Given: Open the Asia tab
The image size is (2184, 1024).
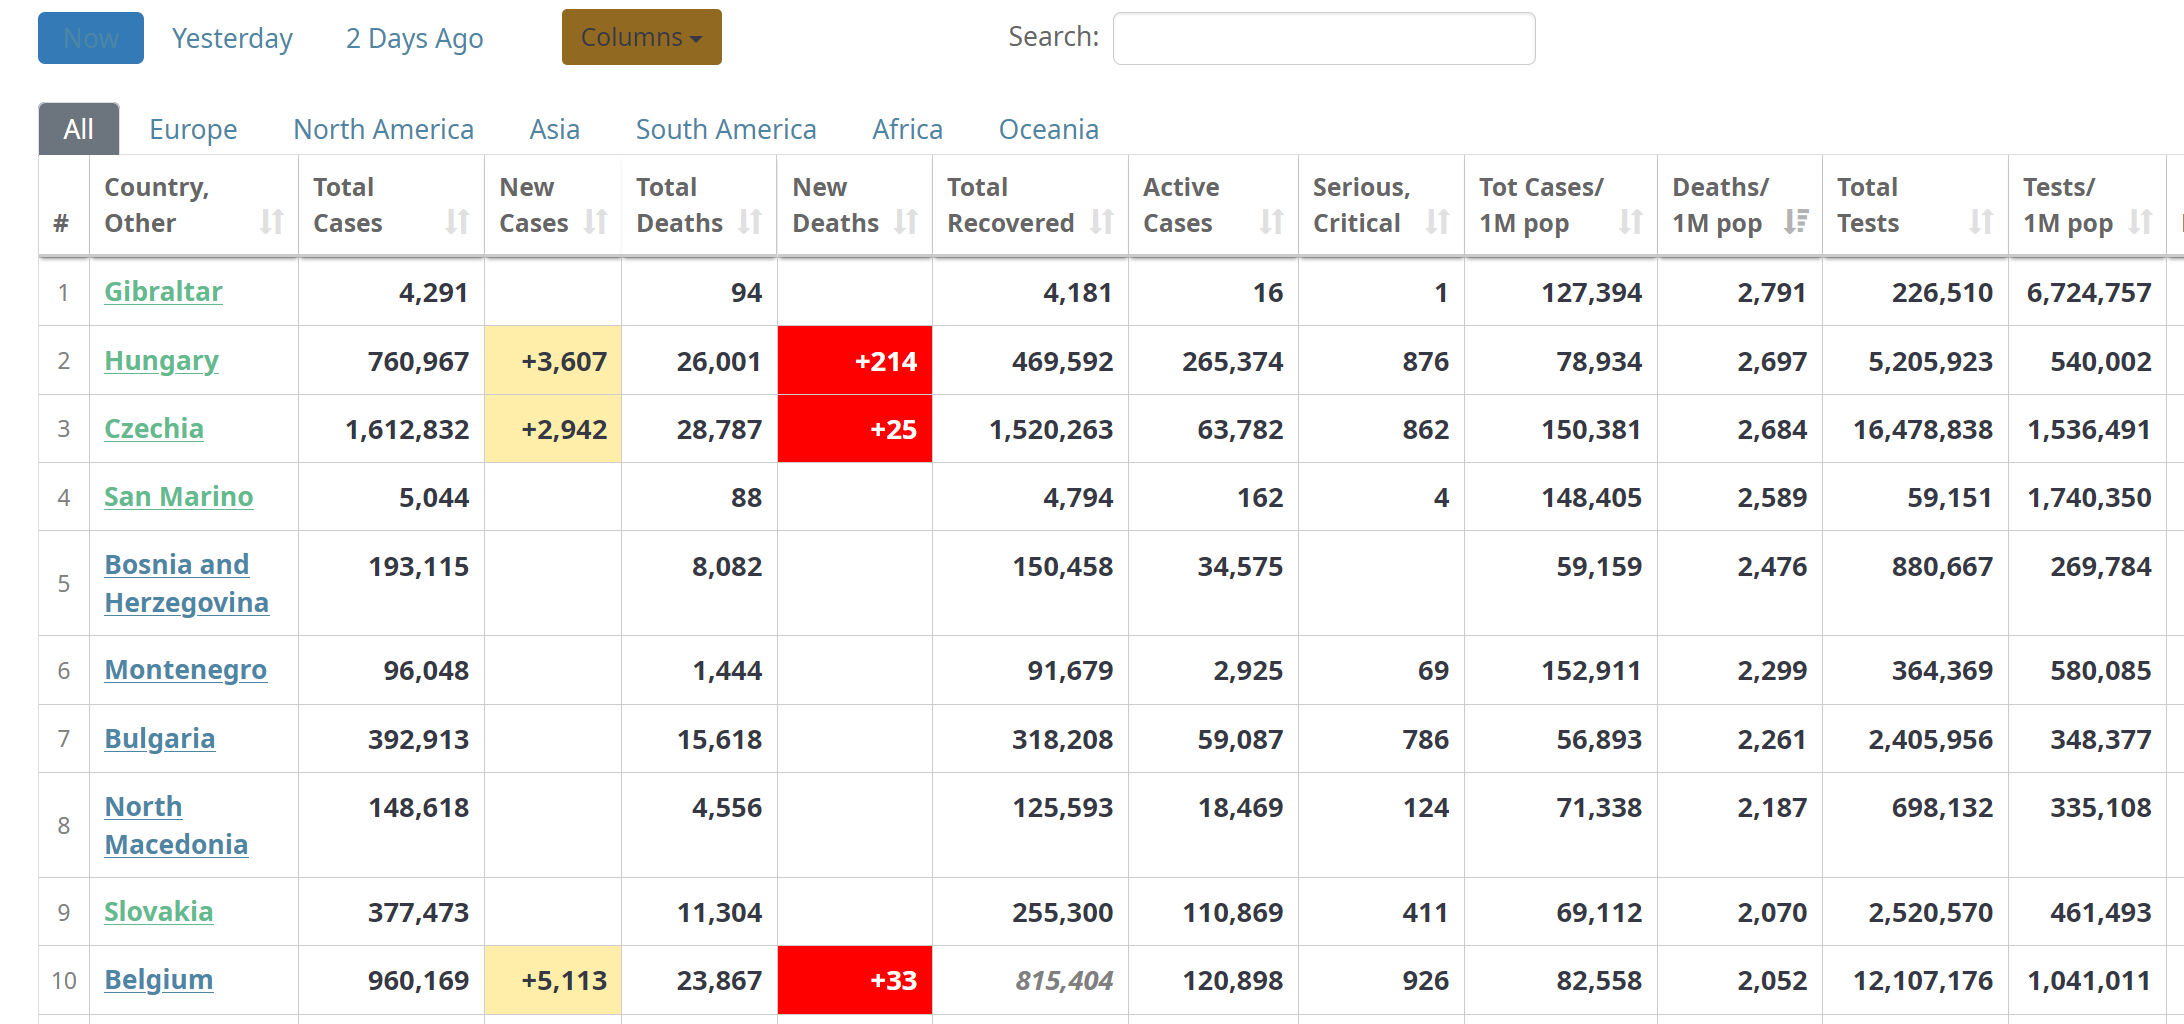Looking at the screenshot, I should [555, 130].
